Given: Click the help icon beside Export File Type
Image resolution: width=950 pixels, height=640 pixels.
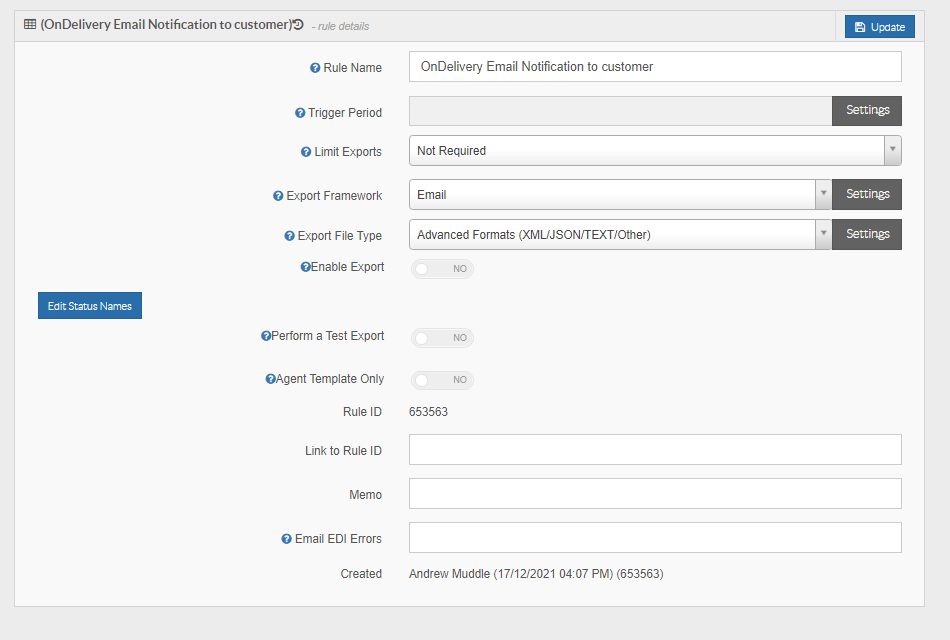Looking at the screenshot, I should pyautogui.click(x=290, y=236).
